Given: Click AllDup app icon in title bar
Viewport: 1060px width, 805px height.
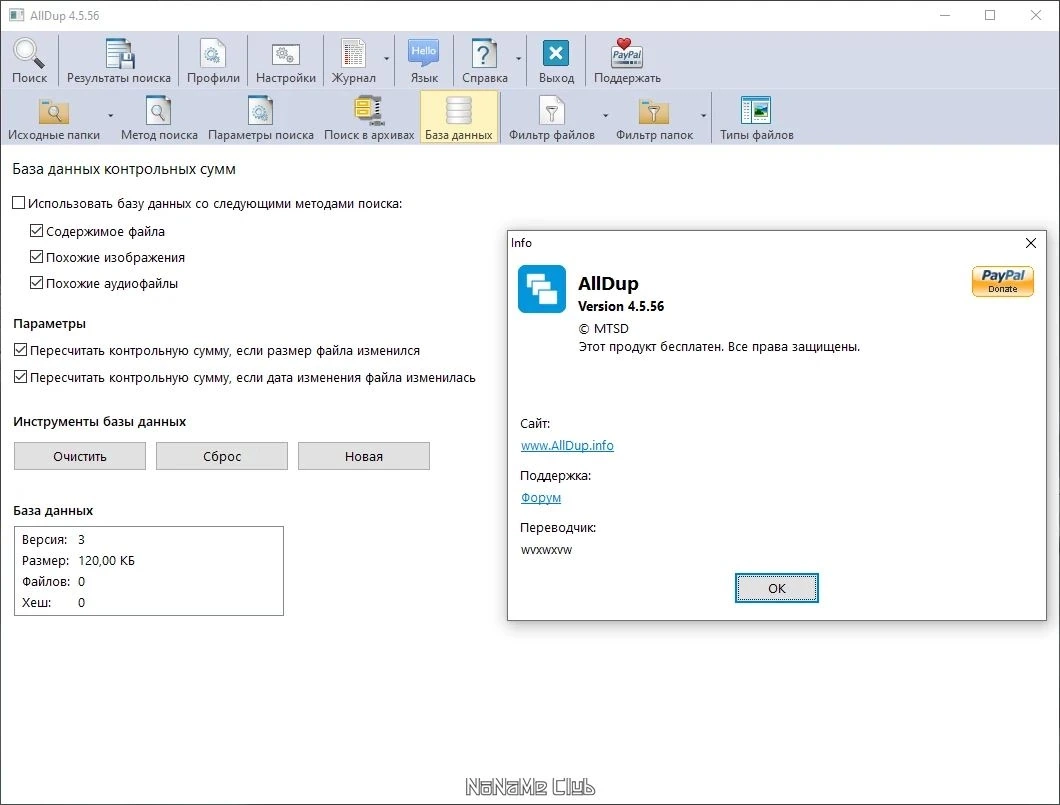Looking at the screenshot, I should pos(17,15).
